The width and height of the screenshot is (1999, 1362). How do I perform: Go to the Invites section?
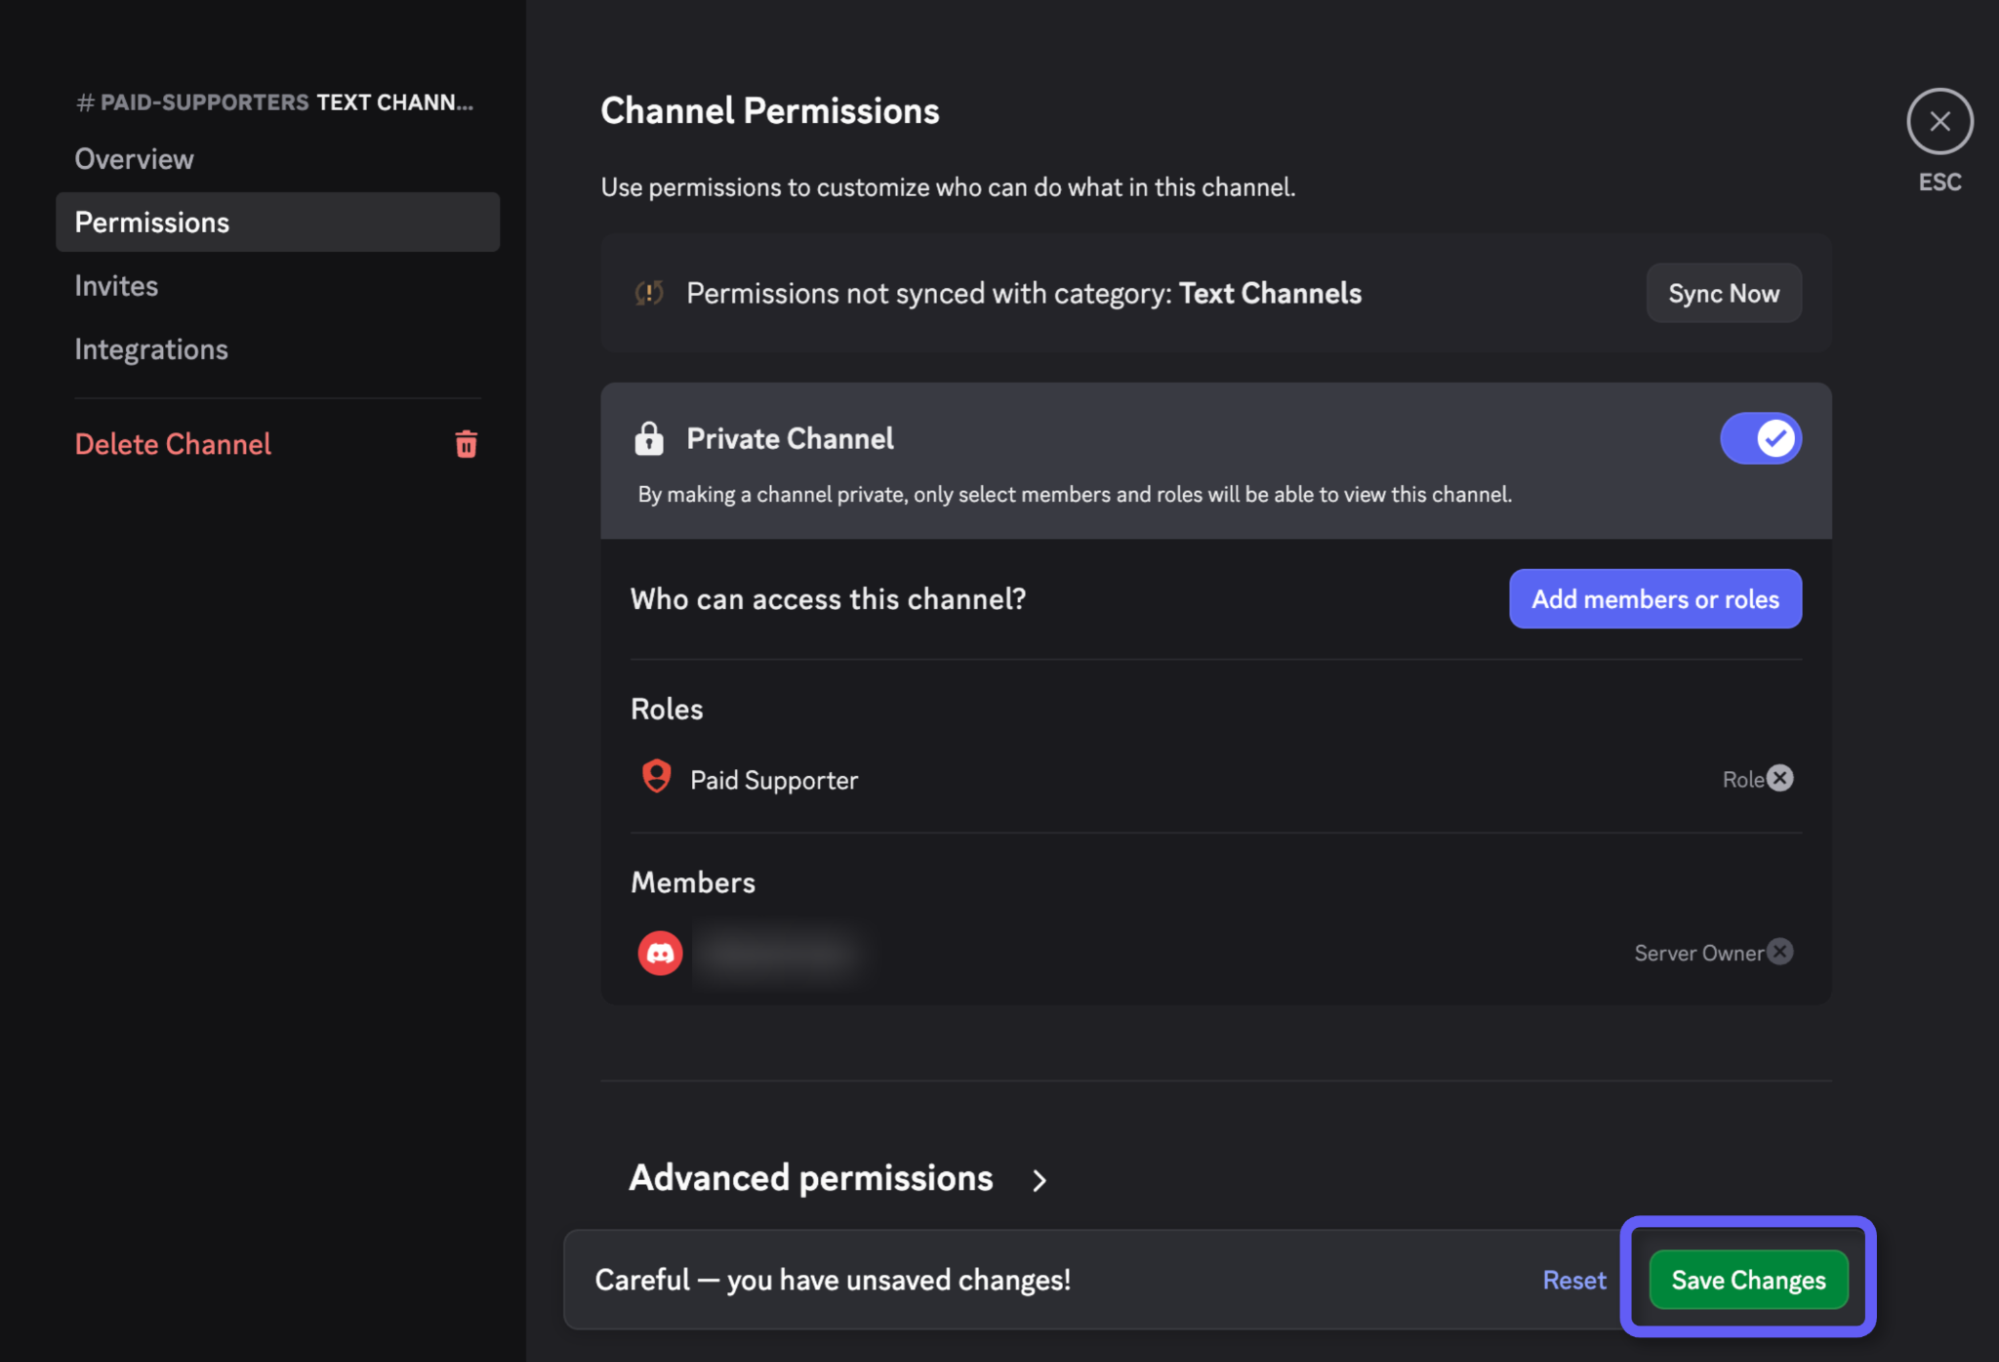[116, 286]
